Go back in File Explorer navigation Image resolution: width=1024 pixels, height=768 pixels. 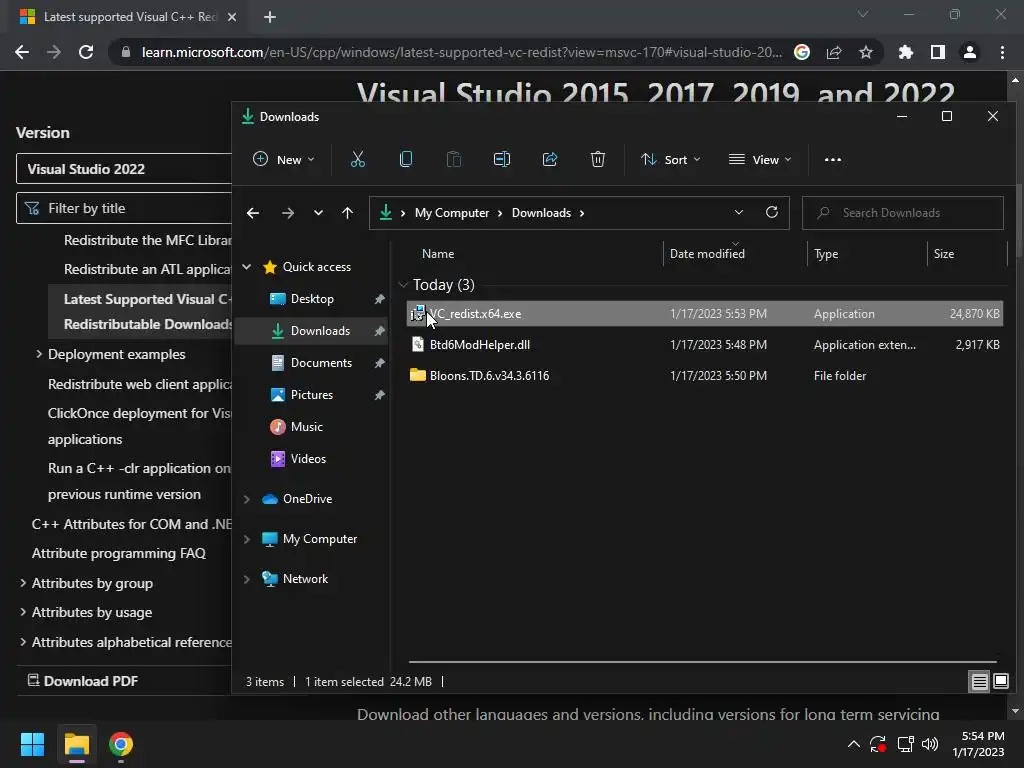point(253,213)
